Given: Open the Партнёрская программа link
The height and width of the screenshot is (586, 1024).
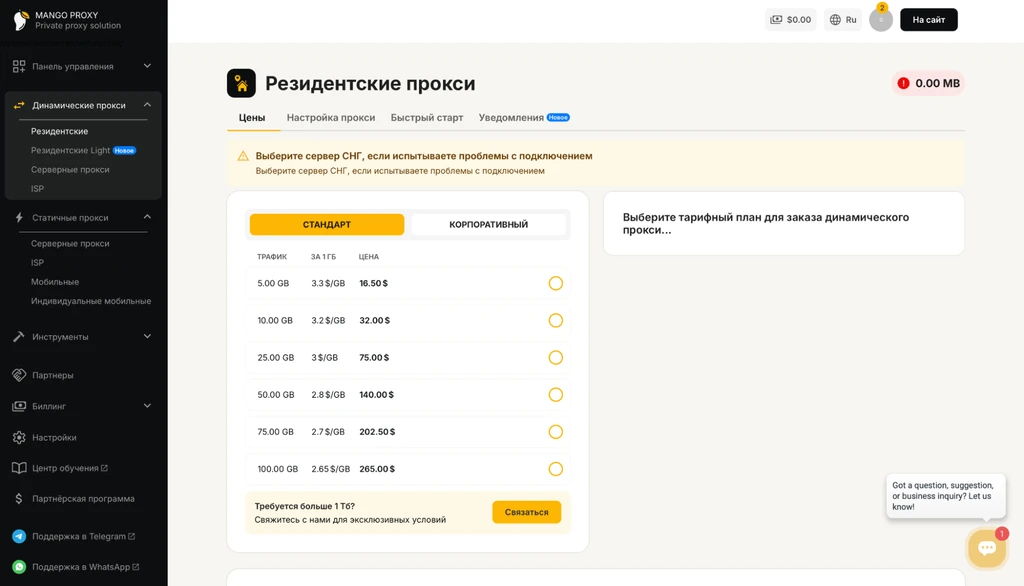Looking at the screenshot, I should [83, 498].
